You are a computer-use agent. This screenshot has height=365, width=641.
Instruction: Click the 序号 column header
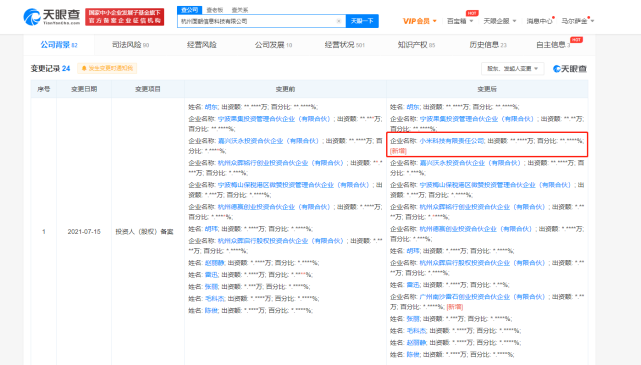point(44,89)
